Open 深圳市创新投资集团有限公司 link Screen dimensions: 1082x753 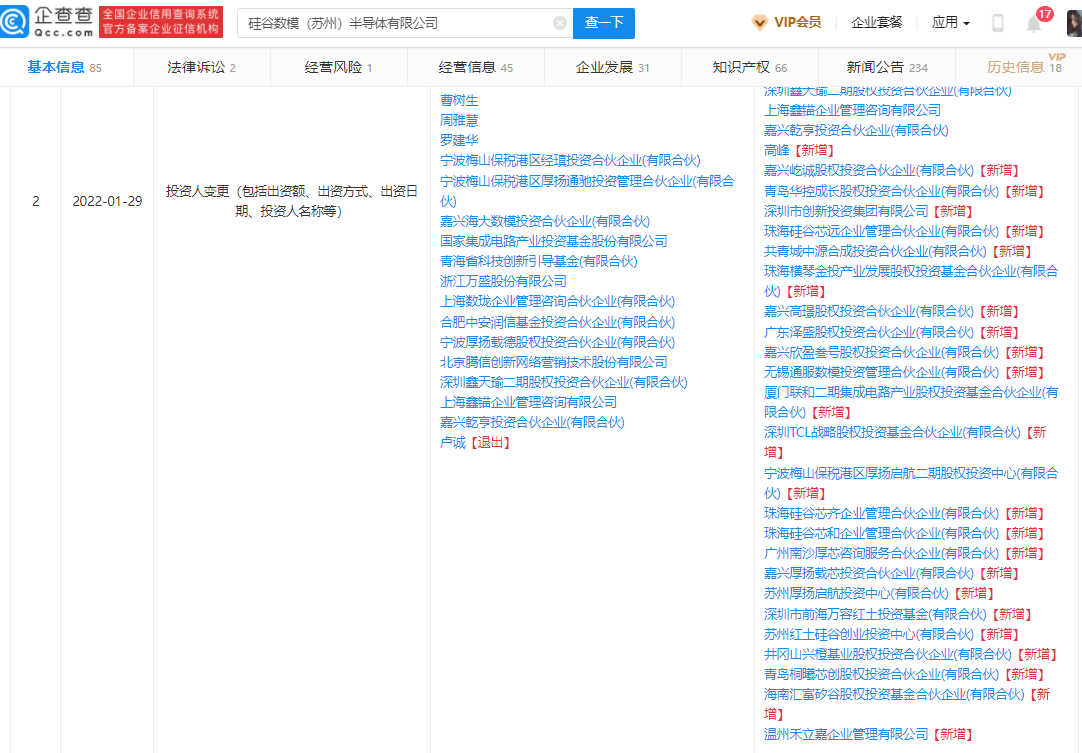point(846,211)
